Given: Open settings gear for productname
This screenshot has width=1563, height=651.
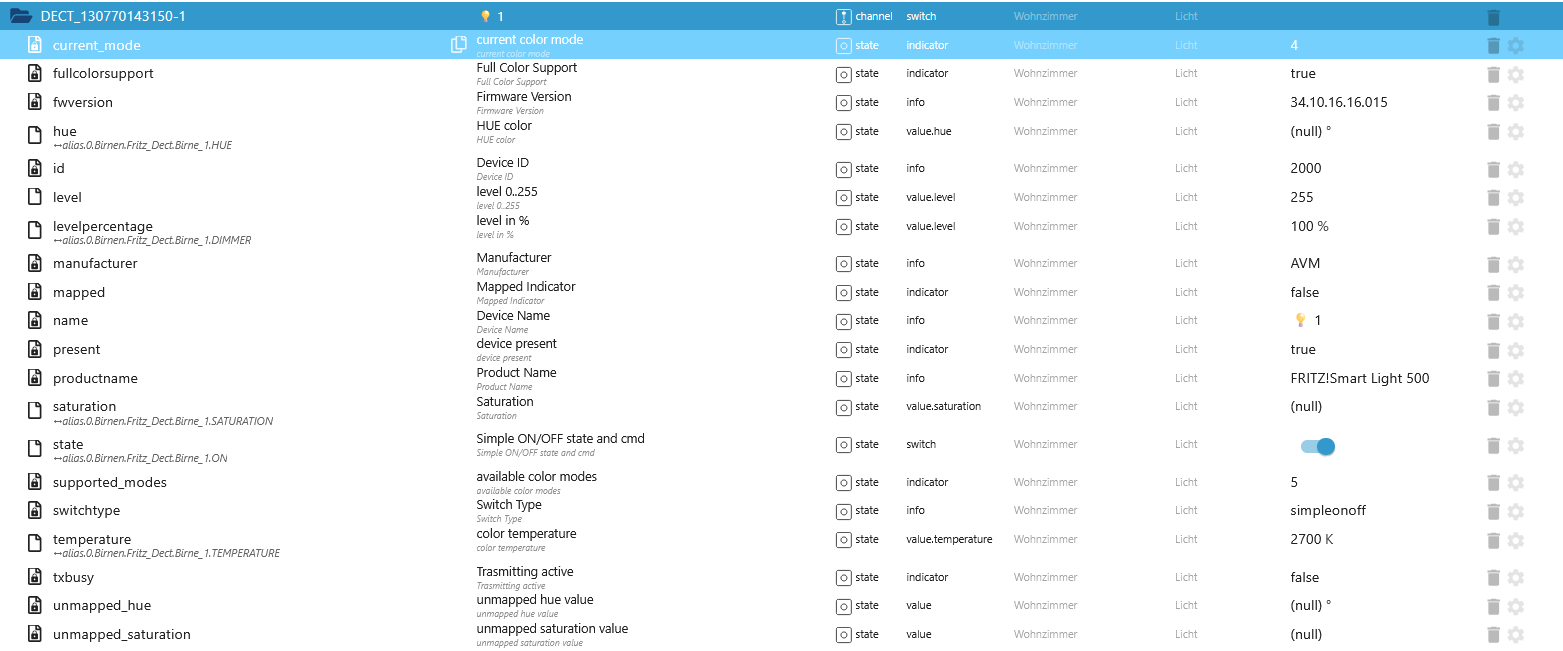Looking at the screenshot, I should (1516, 379).
